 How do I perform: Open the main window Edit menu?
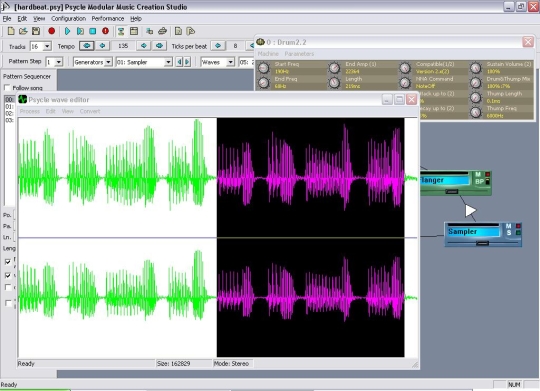[22, 19]
